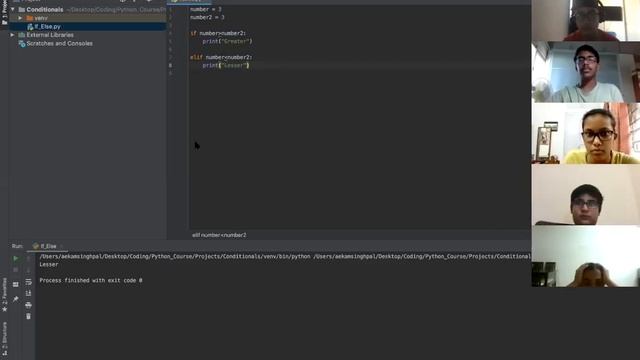Select Scratches and Consoles in project tree

point(59,44)
